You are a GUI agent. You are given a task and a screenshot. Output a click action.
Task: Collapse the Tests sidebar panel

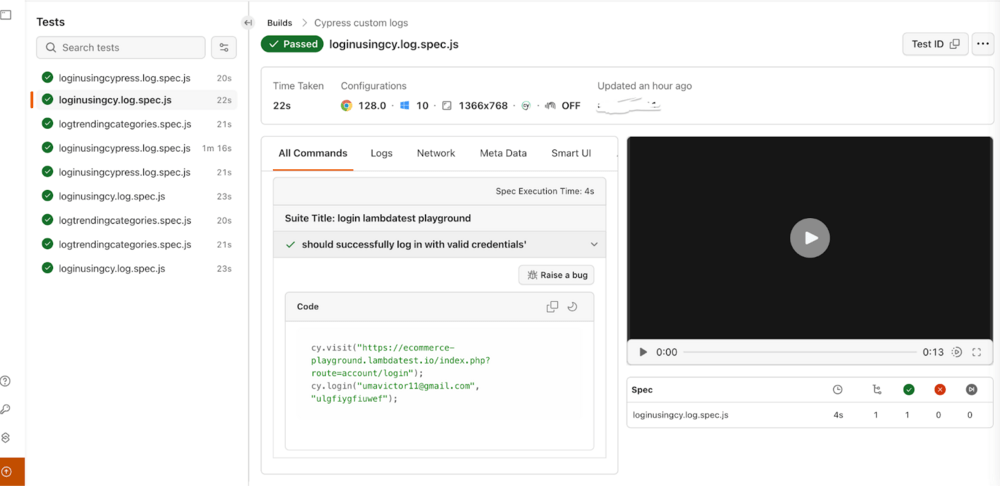pos(248,23)
